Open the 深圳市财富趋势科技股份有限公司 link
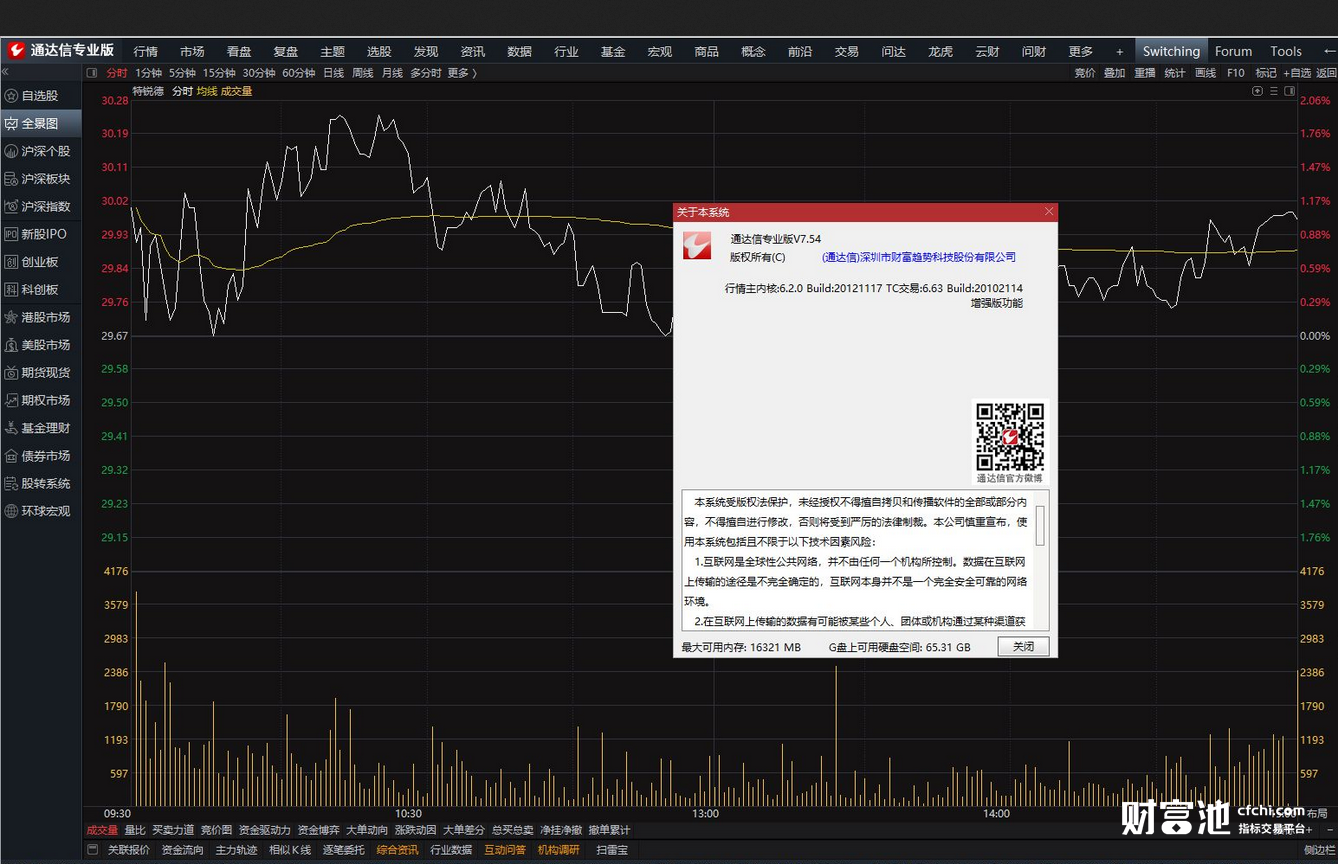Viewport: 1338px width, 864px height. tap(918, 257)
